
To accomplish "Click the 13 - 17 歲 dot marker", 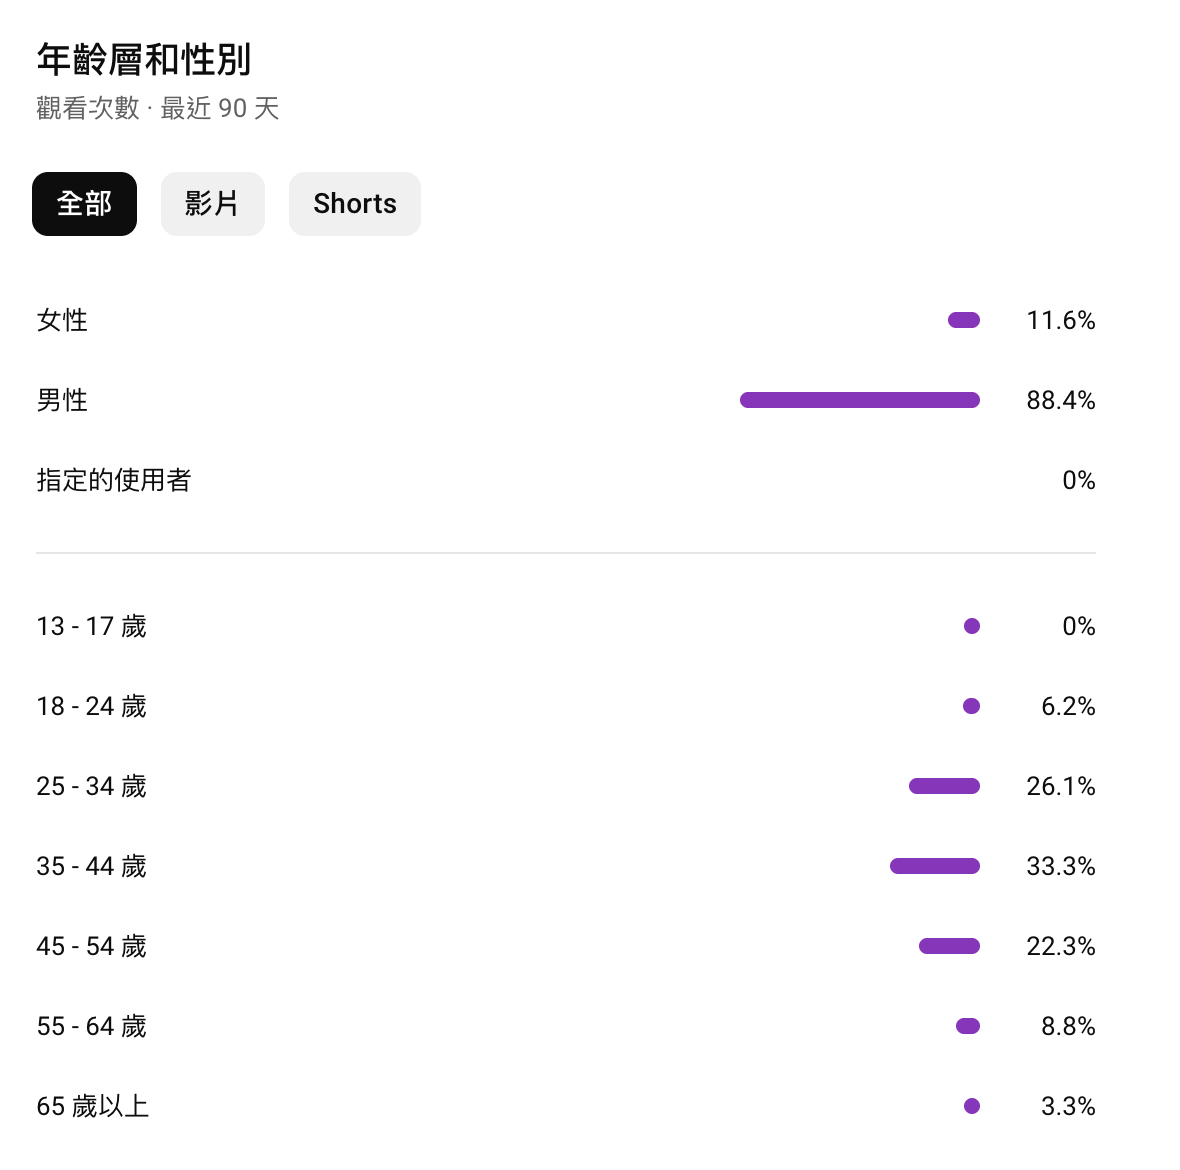I will click(x=971, y=626).
